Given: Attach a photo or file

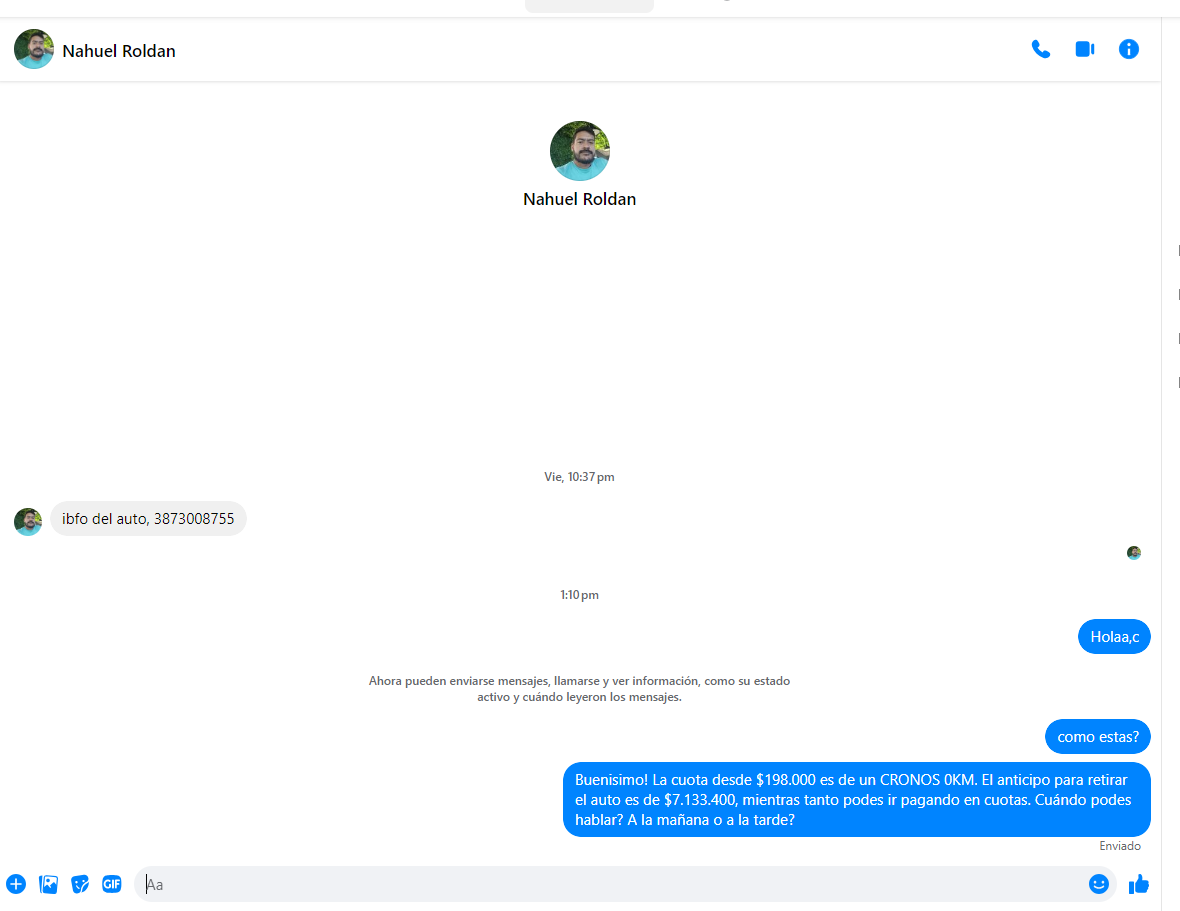Looking at the screenshot, I should pyautogui.click(x=48, y=884).
